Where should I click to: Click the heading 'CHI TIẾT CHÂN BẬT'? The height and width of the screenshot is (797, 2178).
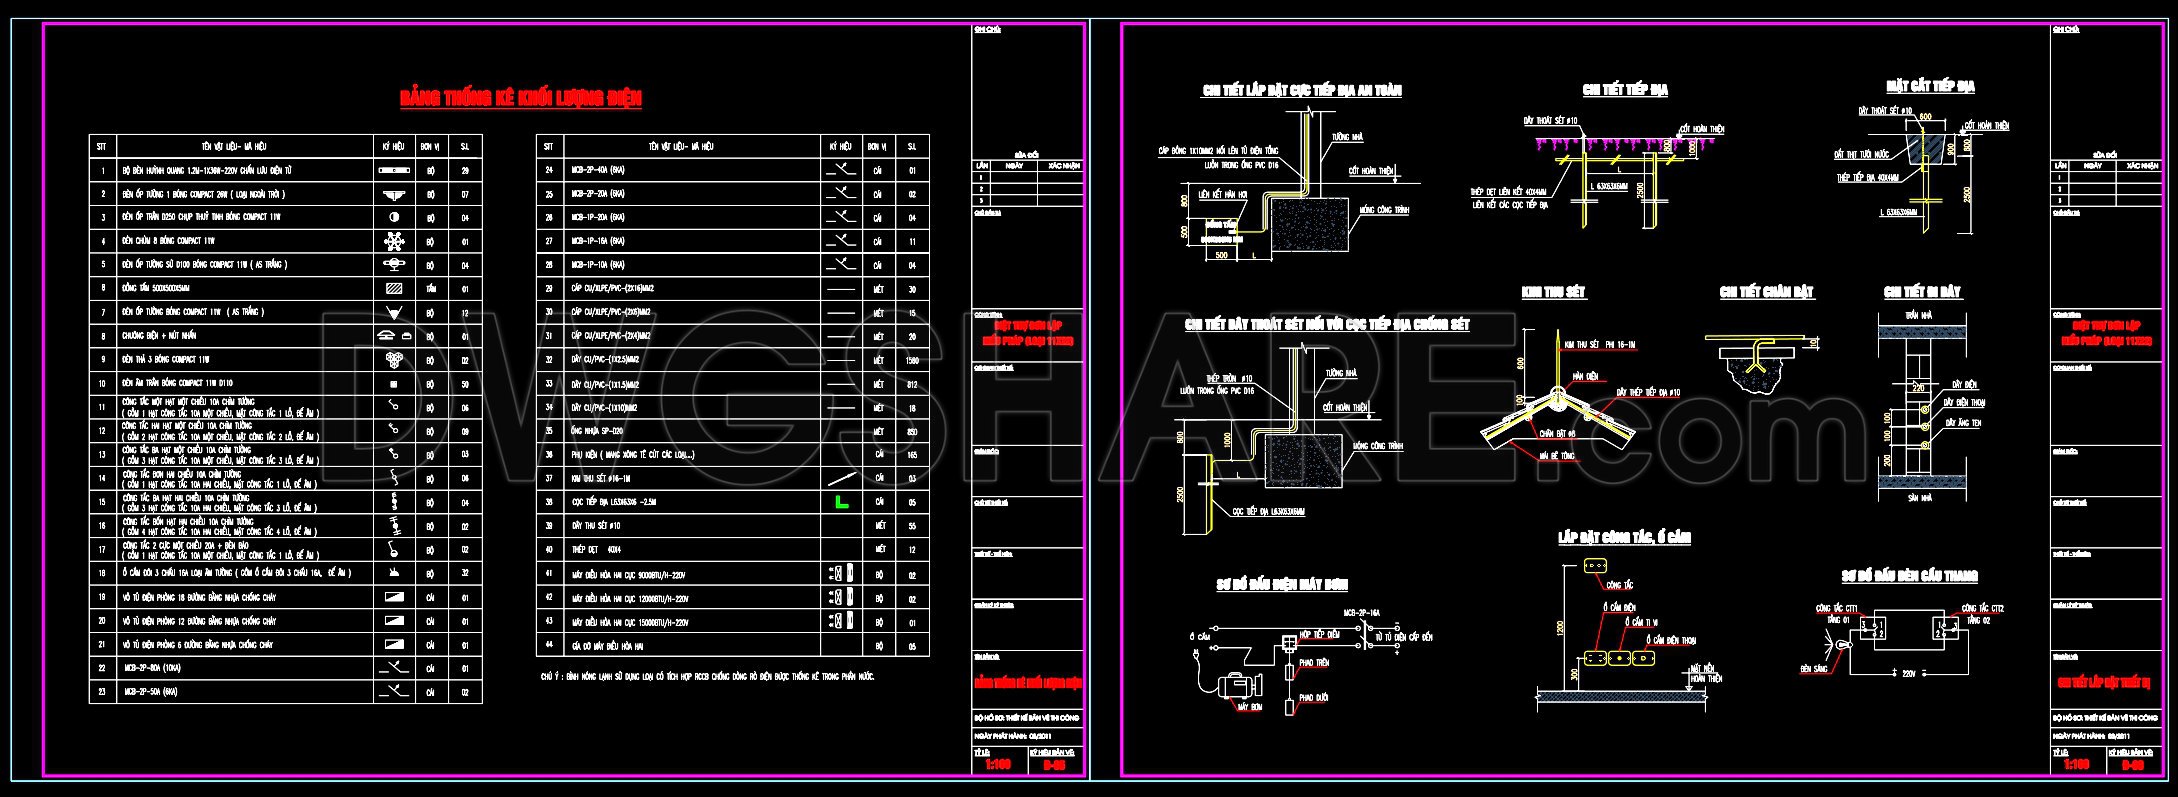pos(1766,292)
